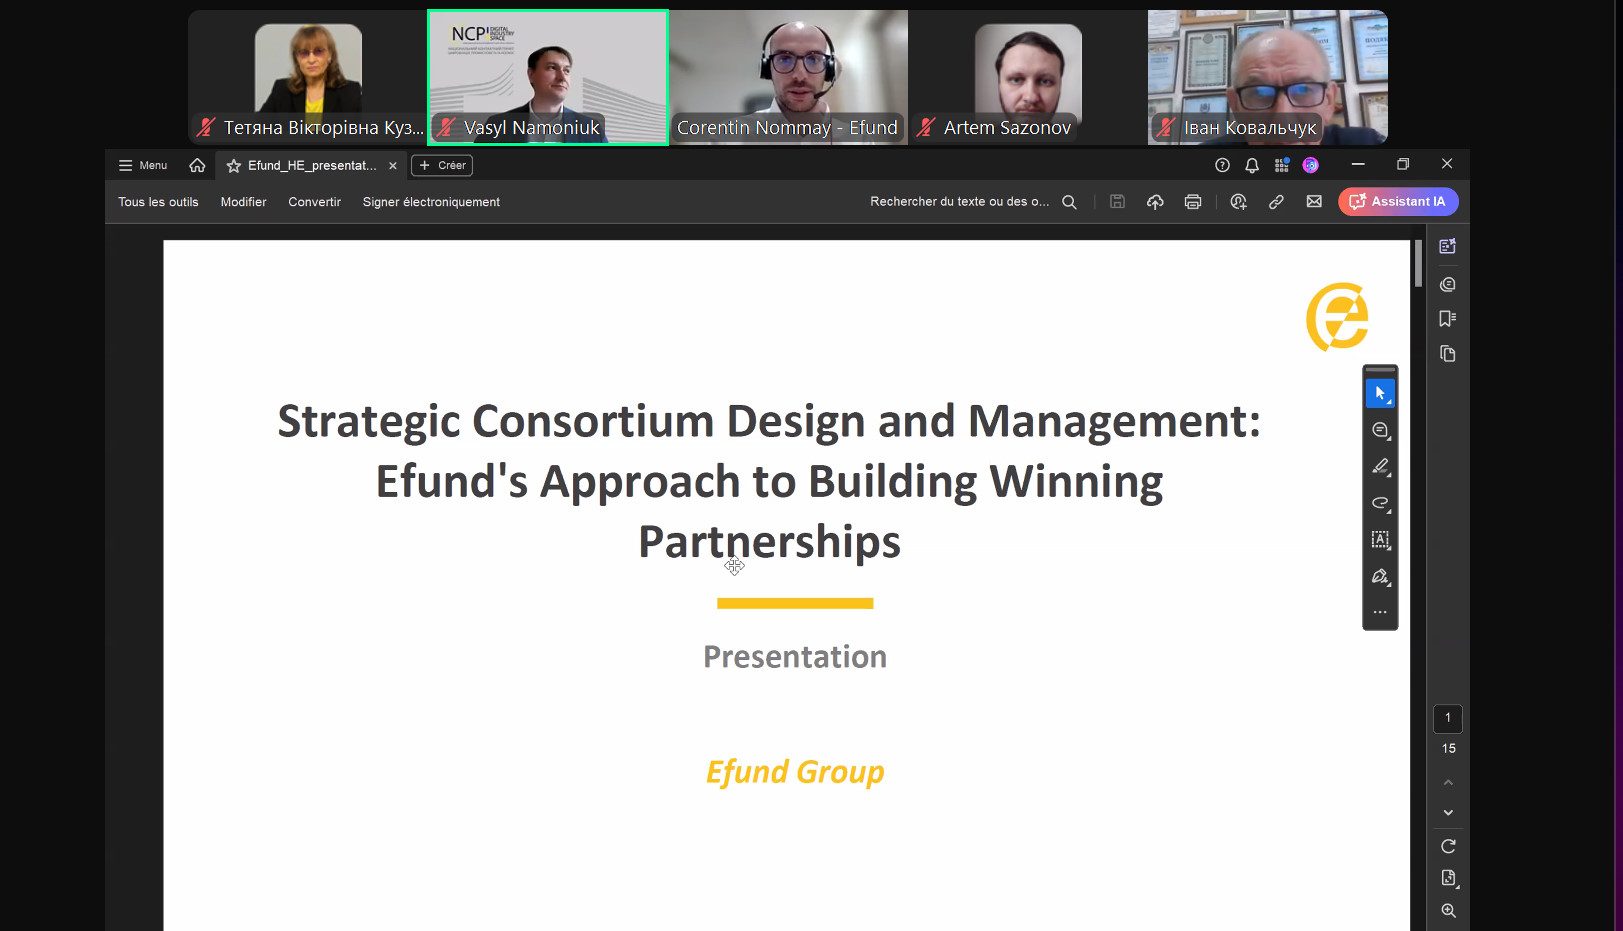
Task: Open the bookmarks panel icon
Action: 1447,319
